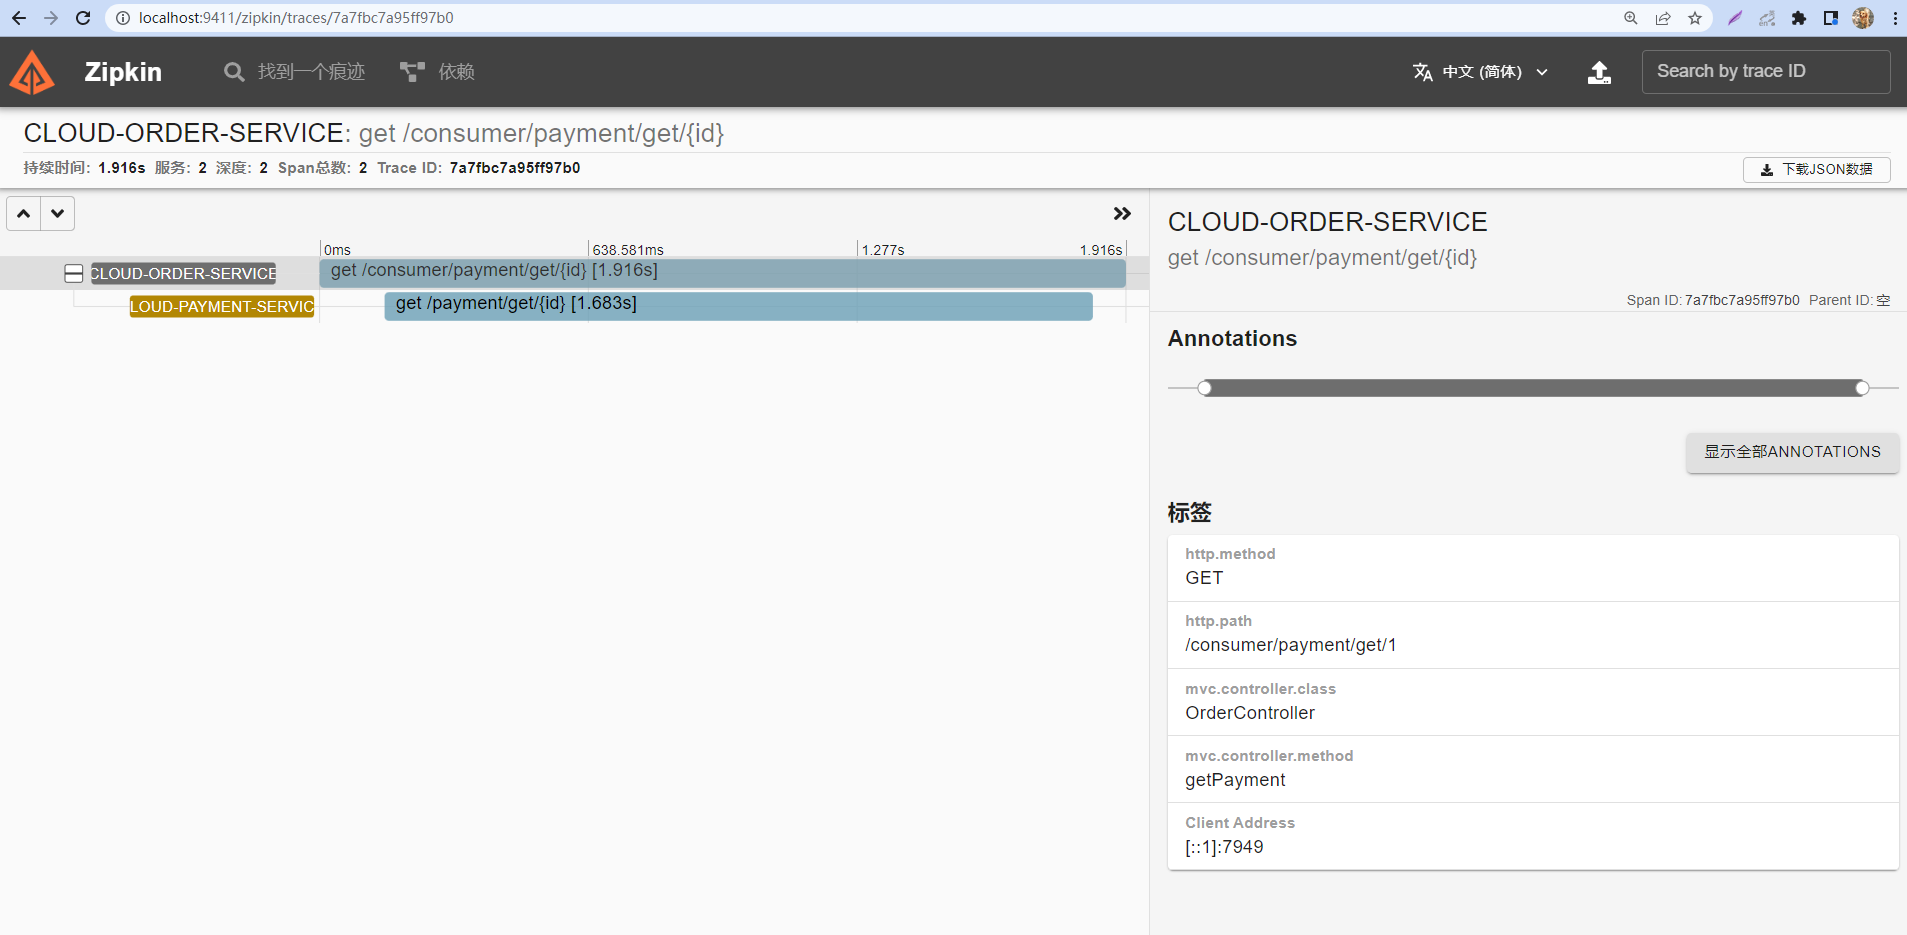Open the 找到一个痕迹 search page
The height and width of the screenshot is (935, 1907).
point(295,72)
